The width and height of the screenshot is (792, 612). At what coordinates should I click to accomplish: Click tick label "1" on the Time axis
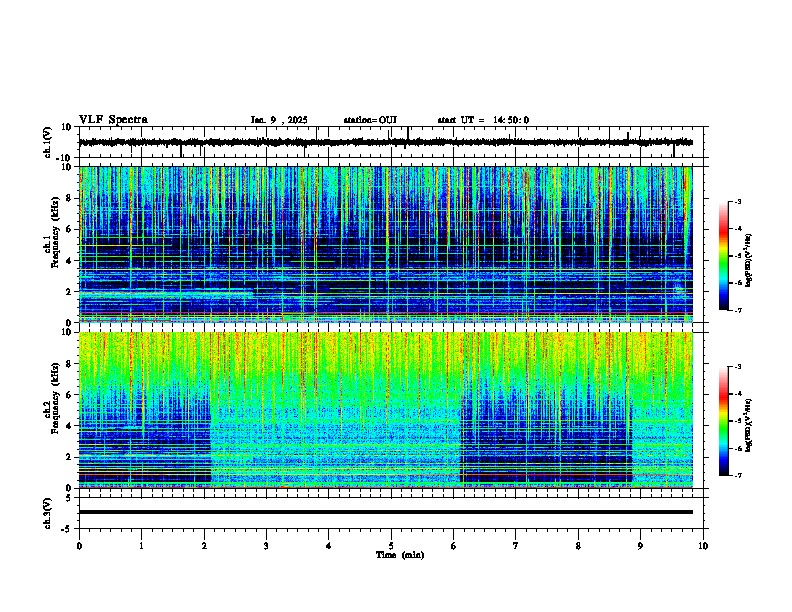tap(141, 546)
